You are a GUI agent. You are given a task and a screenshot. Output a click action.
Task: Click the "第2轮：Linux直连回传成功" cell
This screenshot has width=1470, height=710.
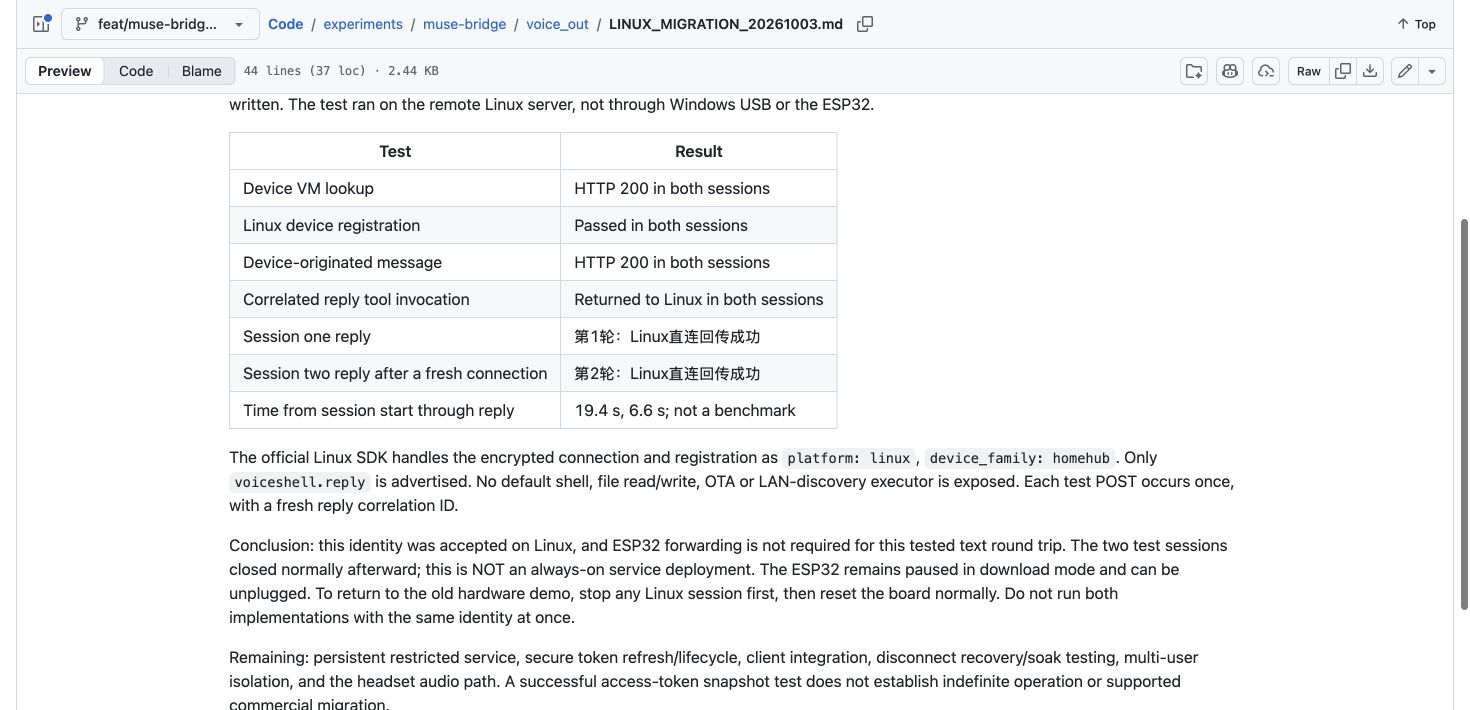[x=698, y=373]
